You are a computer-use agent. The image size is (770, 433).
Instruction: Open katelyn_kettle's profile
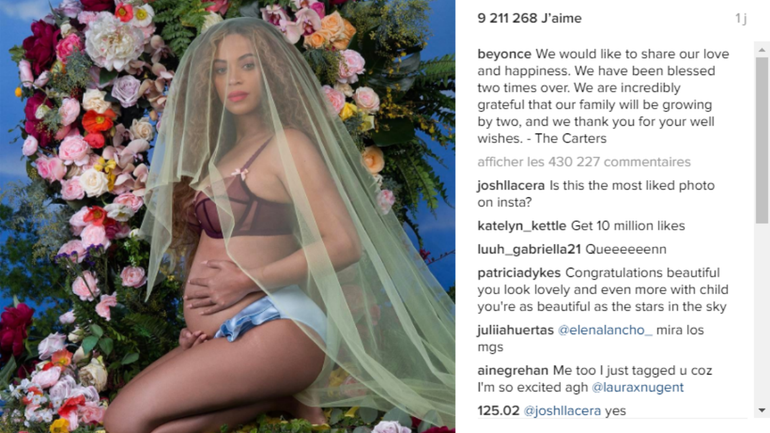point(522,226)
